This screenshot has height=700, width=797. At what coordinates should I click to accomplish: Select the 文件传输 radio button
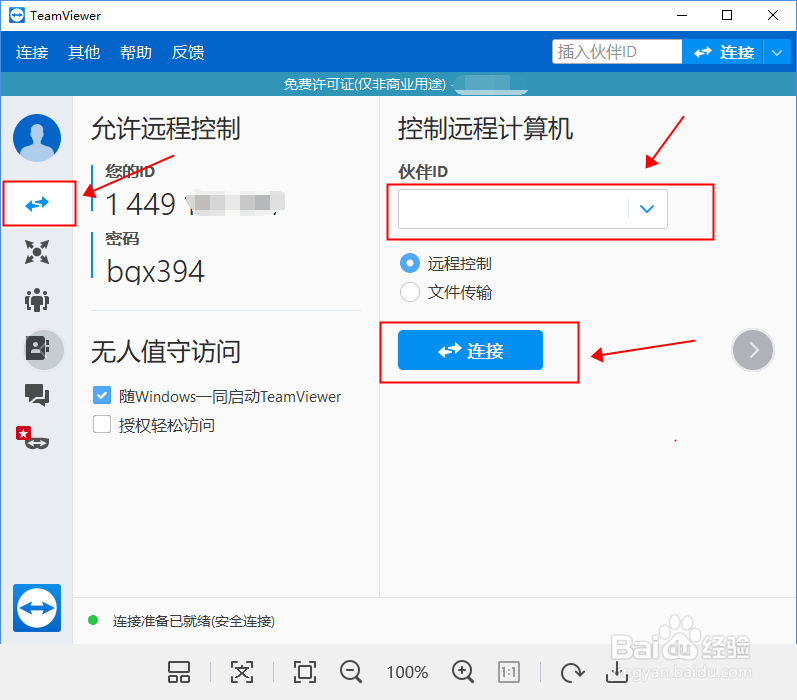(410, 292)
